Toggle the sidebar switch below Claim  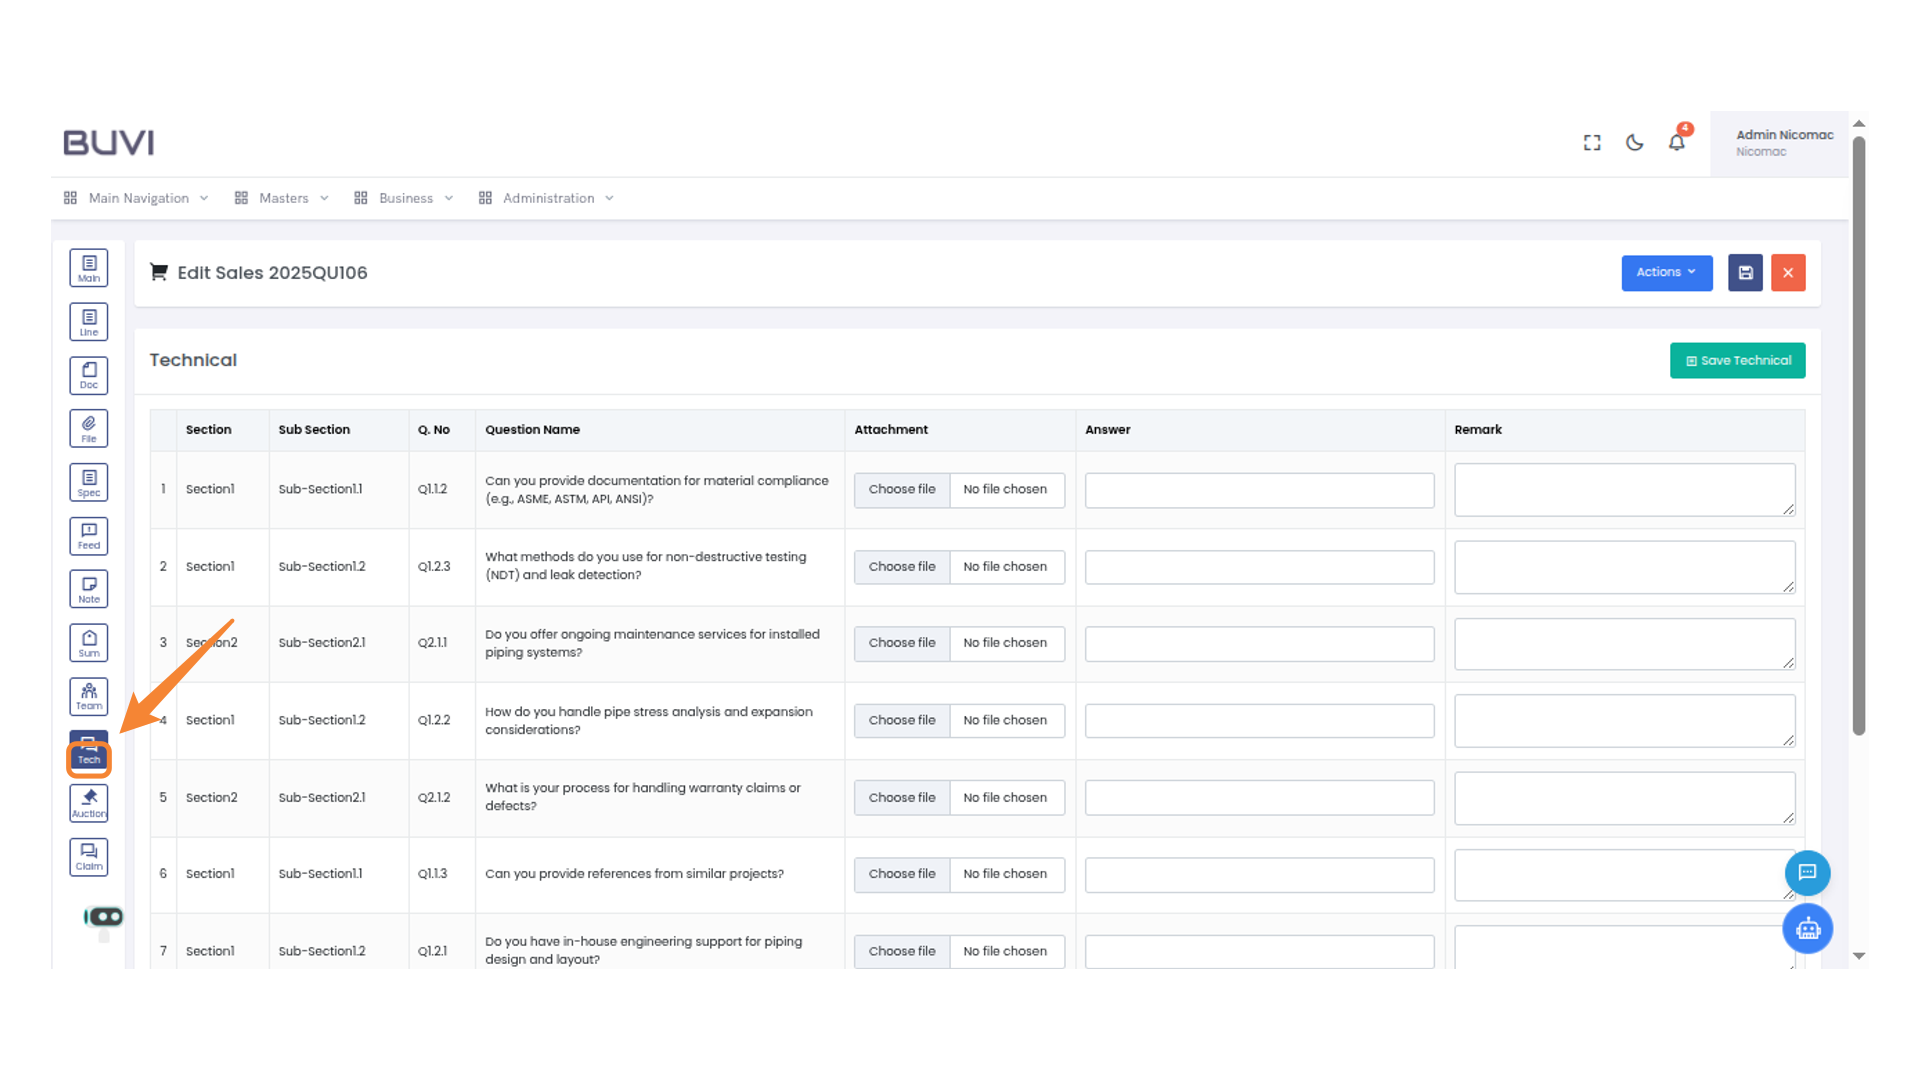pos(104,916)
